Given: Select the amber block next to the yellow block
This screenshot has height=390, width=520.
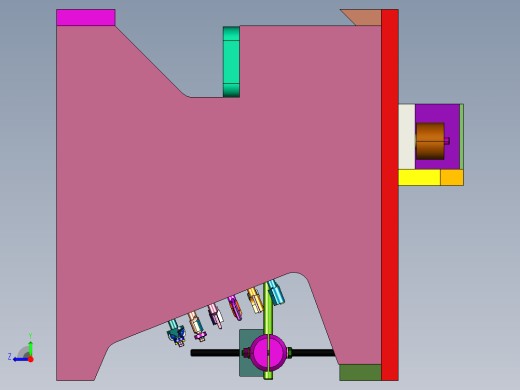Looking at the screenshot, I should point(452,177).
